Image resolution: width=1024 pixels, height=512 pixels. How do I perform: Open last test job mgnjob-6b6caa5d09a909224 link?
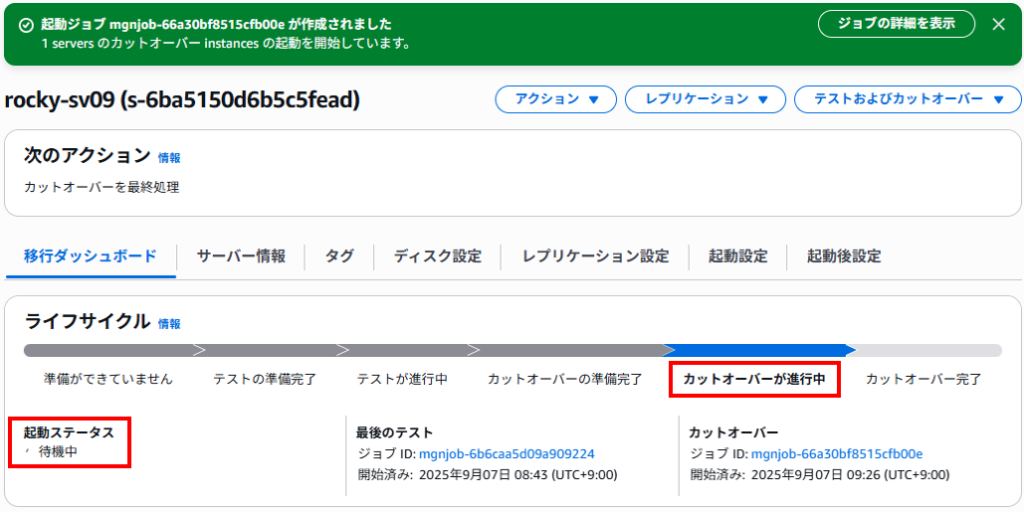click(507, 454)
